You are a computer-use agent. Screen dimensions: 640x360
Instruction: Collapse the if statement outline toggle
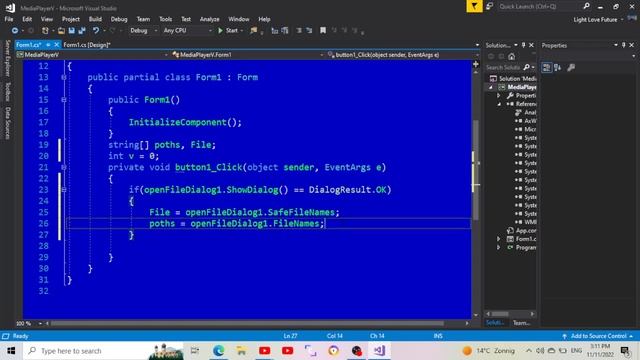(64, 189)
